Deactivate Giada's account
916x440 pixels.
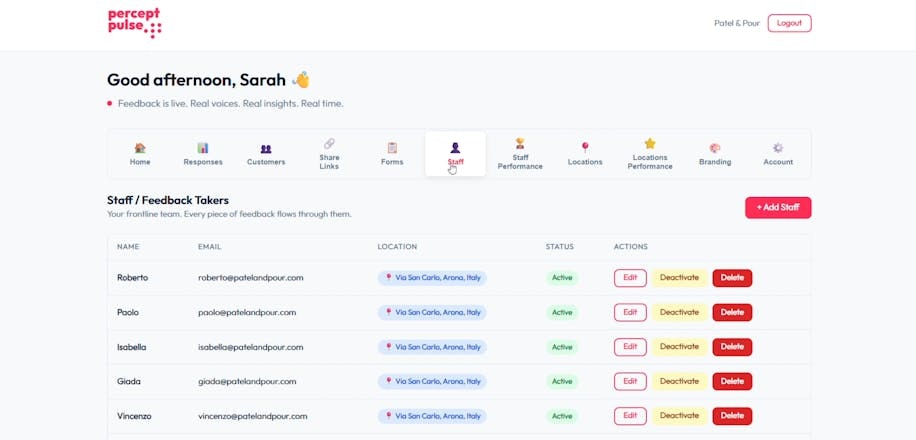[x=679, y=381]
